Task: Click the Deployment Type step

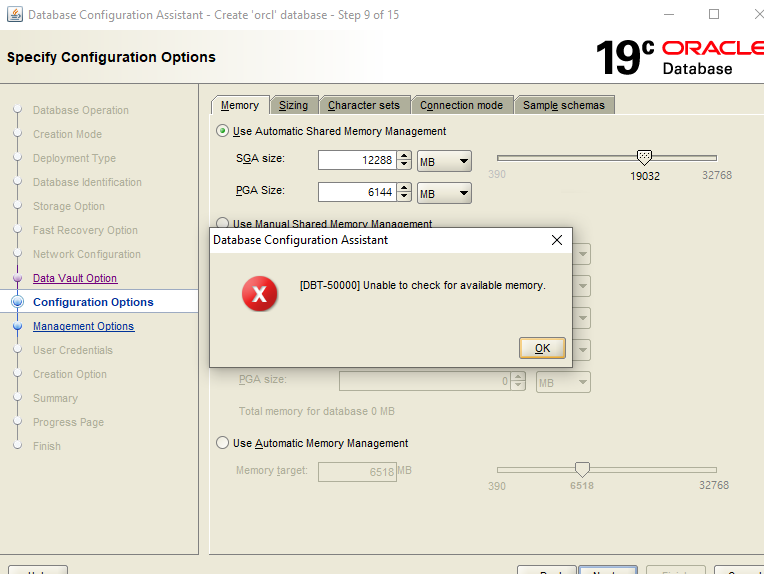Action: coord(75,158)
